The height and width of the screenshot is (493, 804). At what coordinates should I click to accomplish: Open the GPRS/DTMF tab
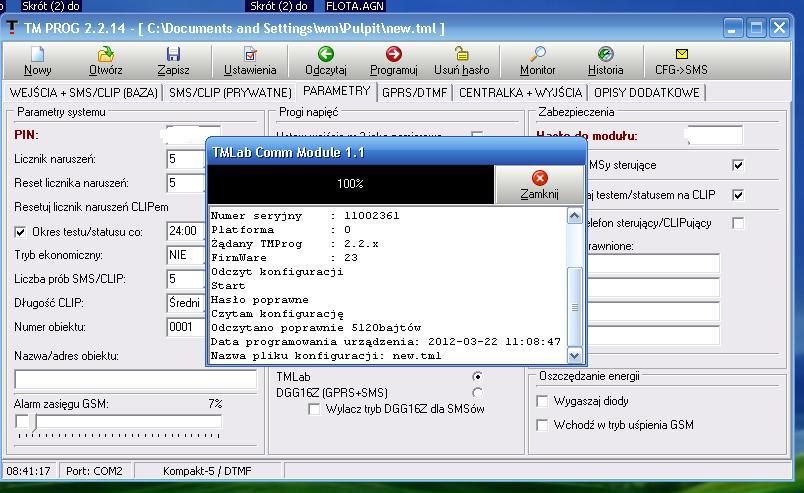click(x=414, y=92)
